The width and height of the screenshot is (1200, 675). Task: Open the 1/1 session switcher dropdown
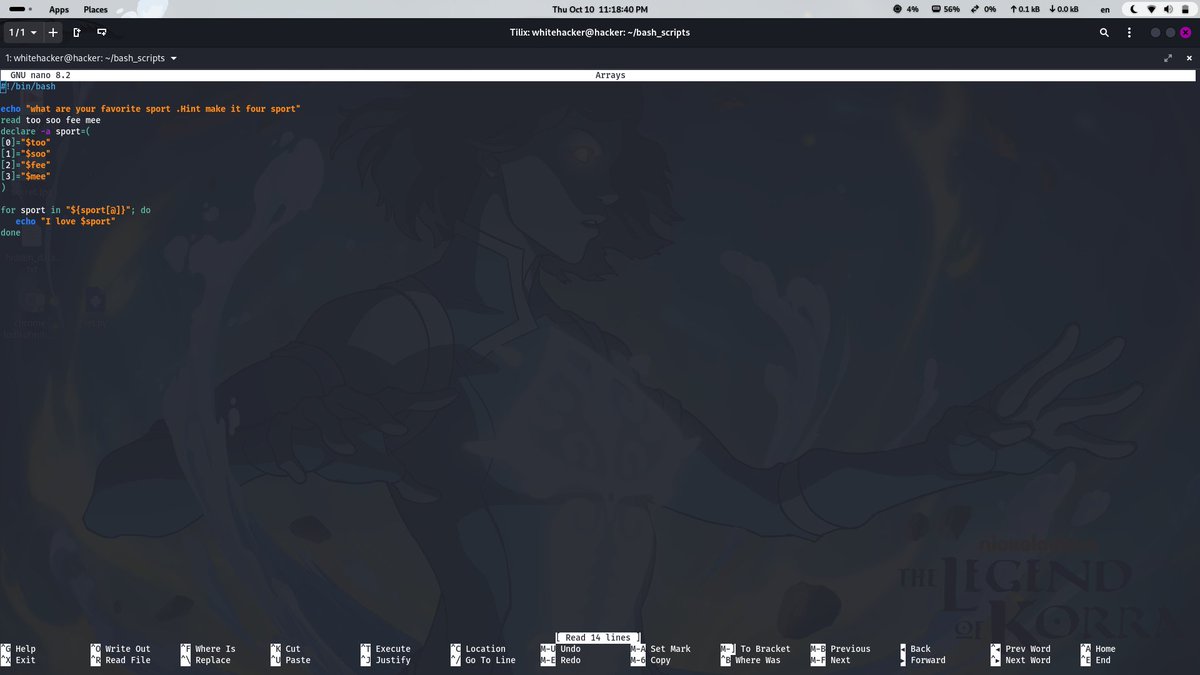coord(23,32)
